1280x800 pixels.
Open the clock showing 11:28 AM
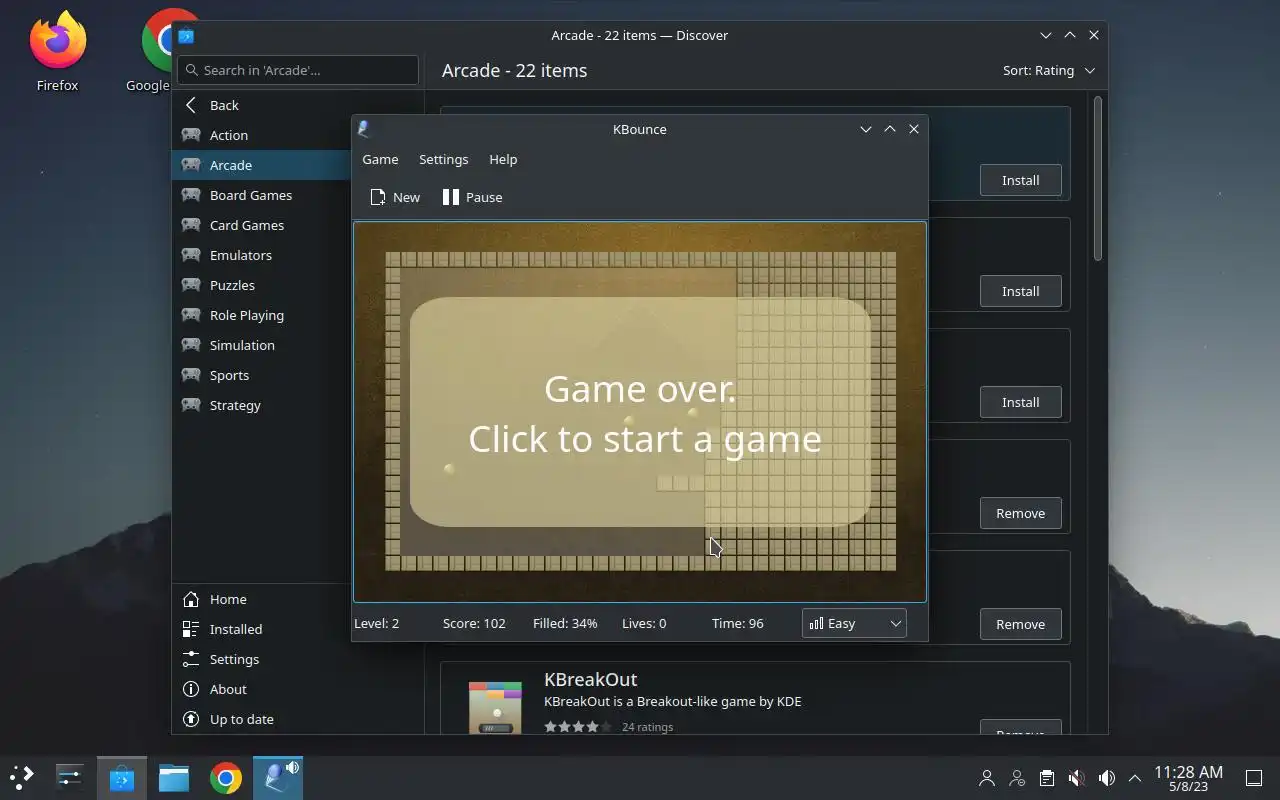1188,778
